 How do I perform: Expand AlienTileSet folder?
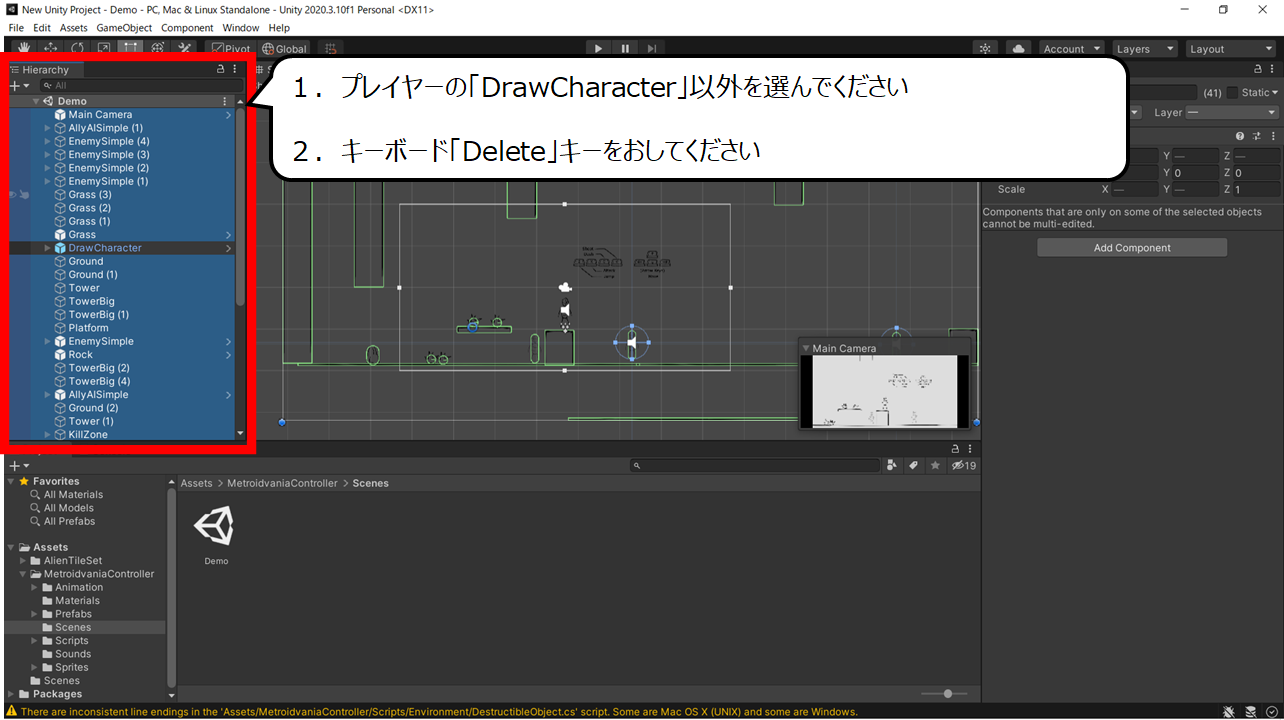click(x=23, y=561)
